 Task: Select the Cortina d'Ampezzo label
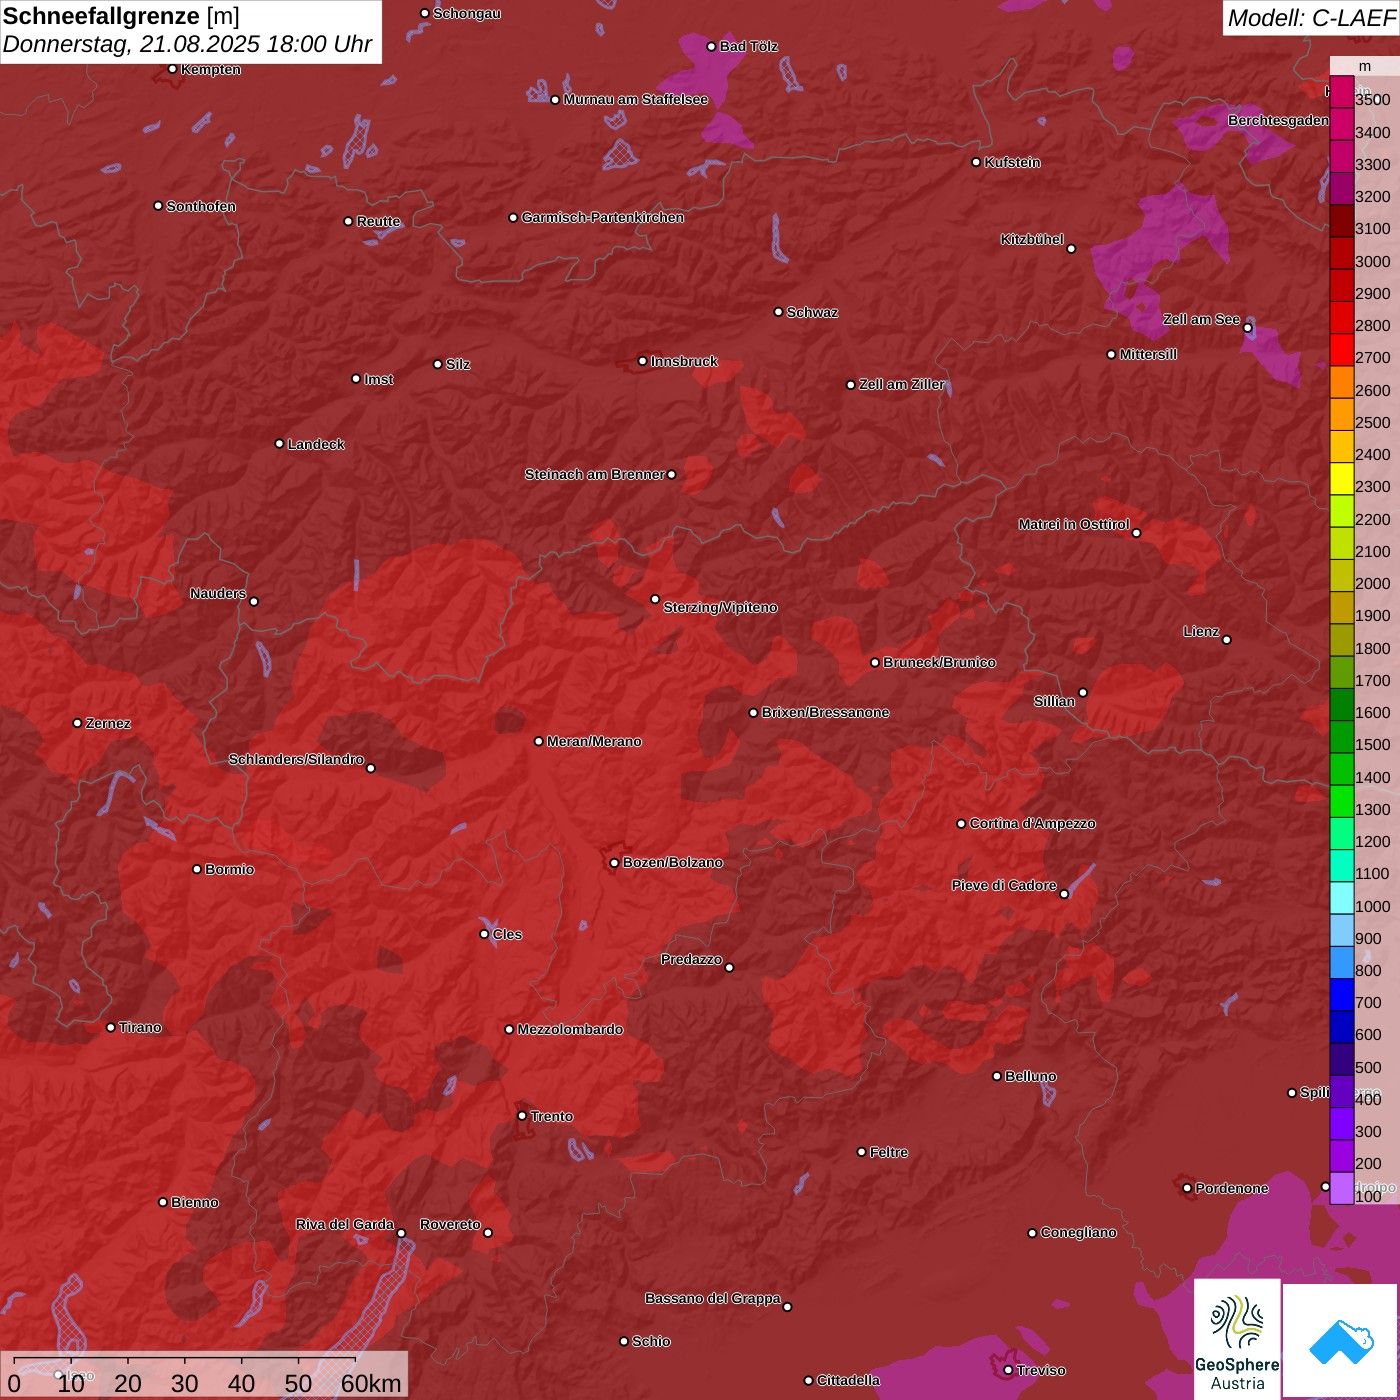1033,823
